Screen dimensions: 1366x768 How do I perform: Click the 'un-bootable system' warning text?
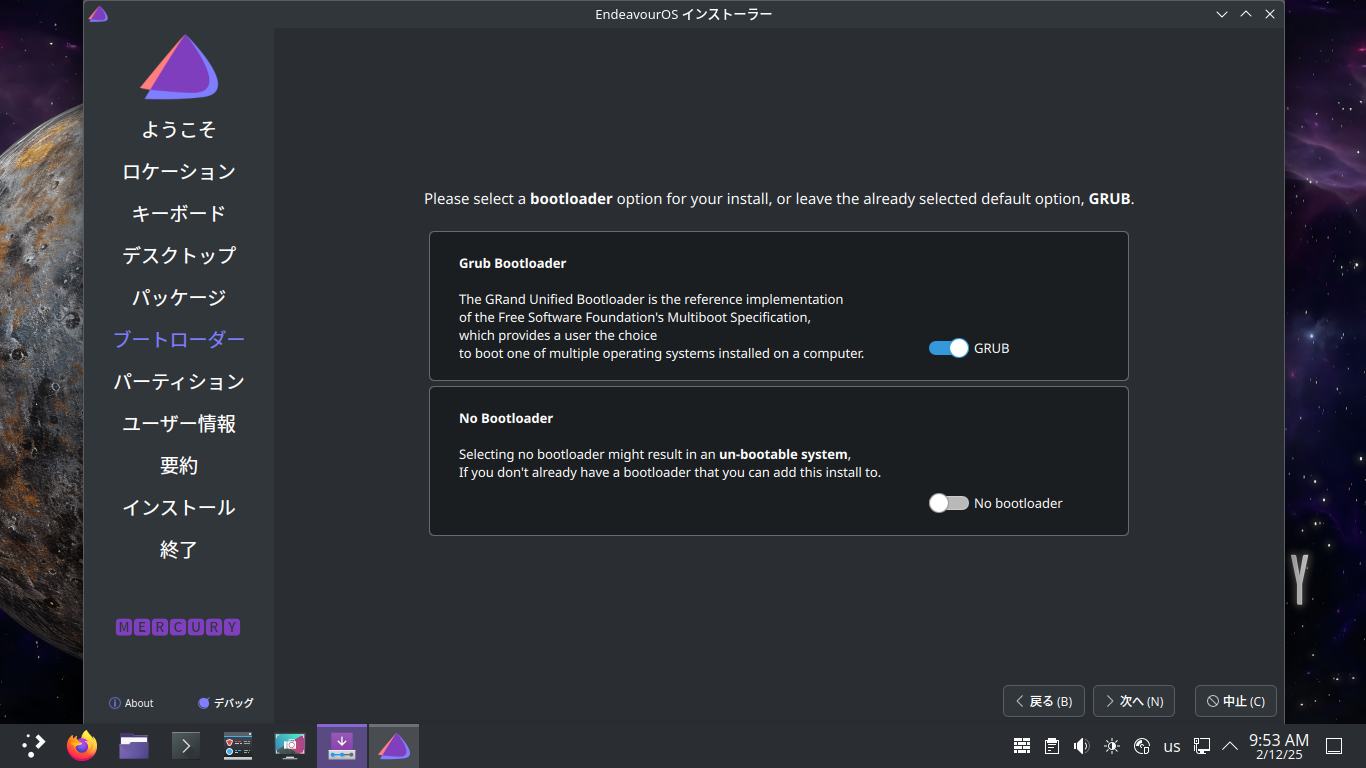(x=783, y=454)
